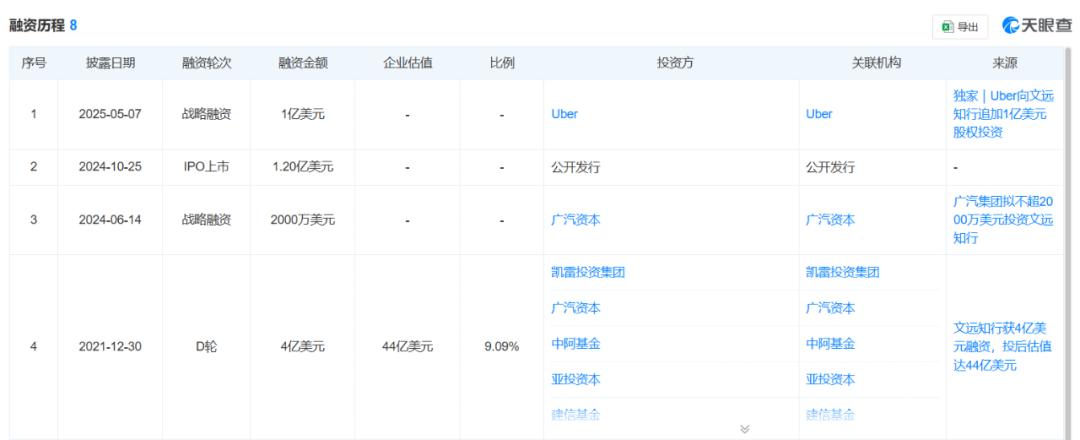Screen dimensions: 1080x440
Task: Open 凯雷投资集团 in 投资方 column
Action: (x=588, y=272)
